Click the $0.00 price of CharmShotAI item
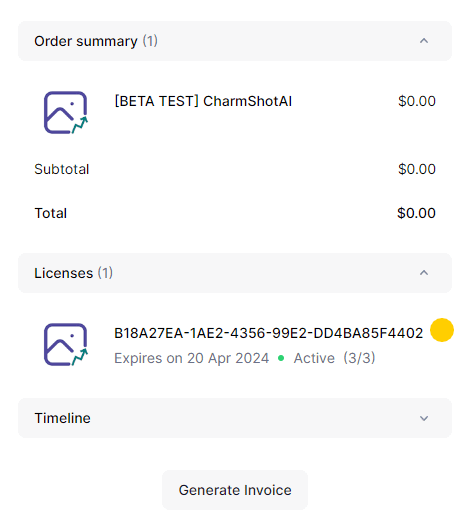 point(417,101)
